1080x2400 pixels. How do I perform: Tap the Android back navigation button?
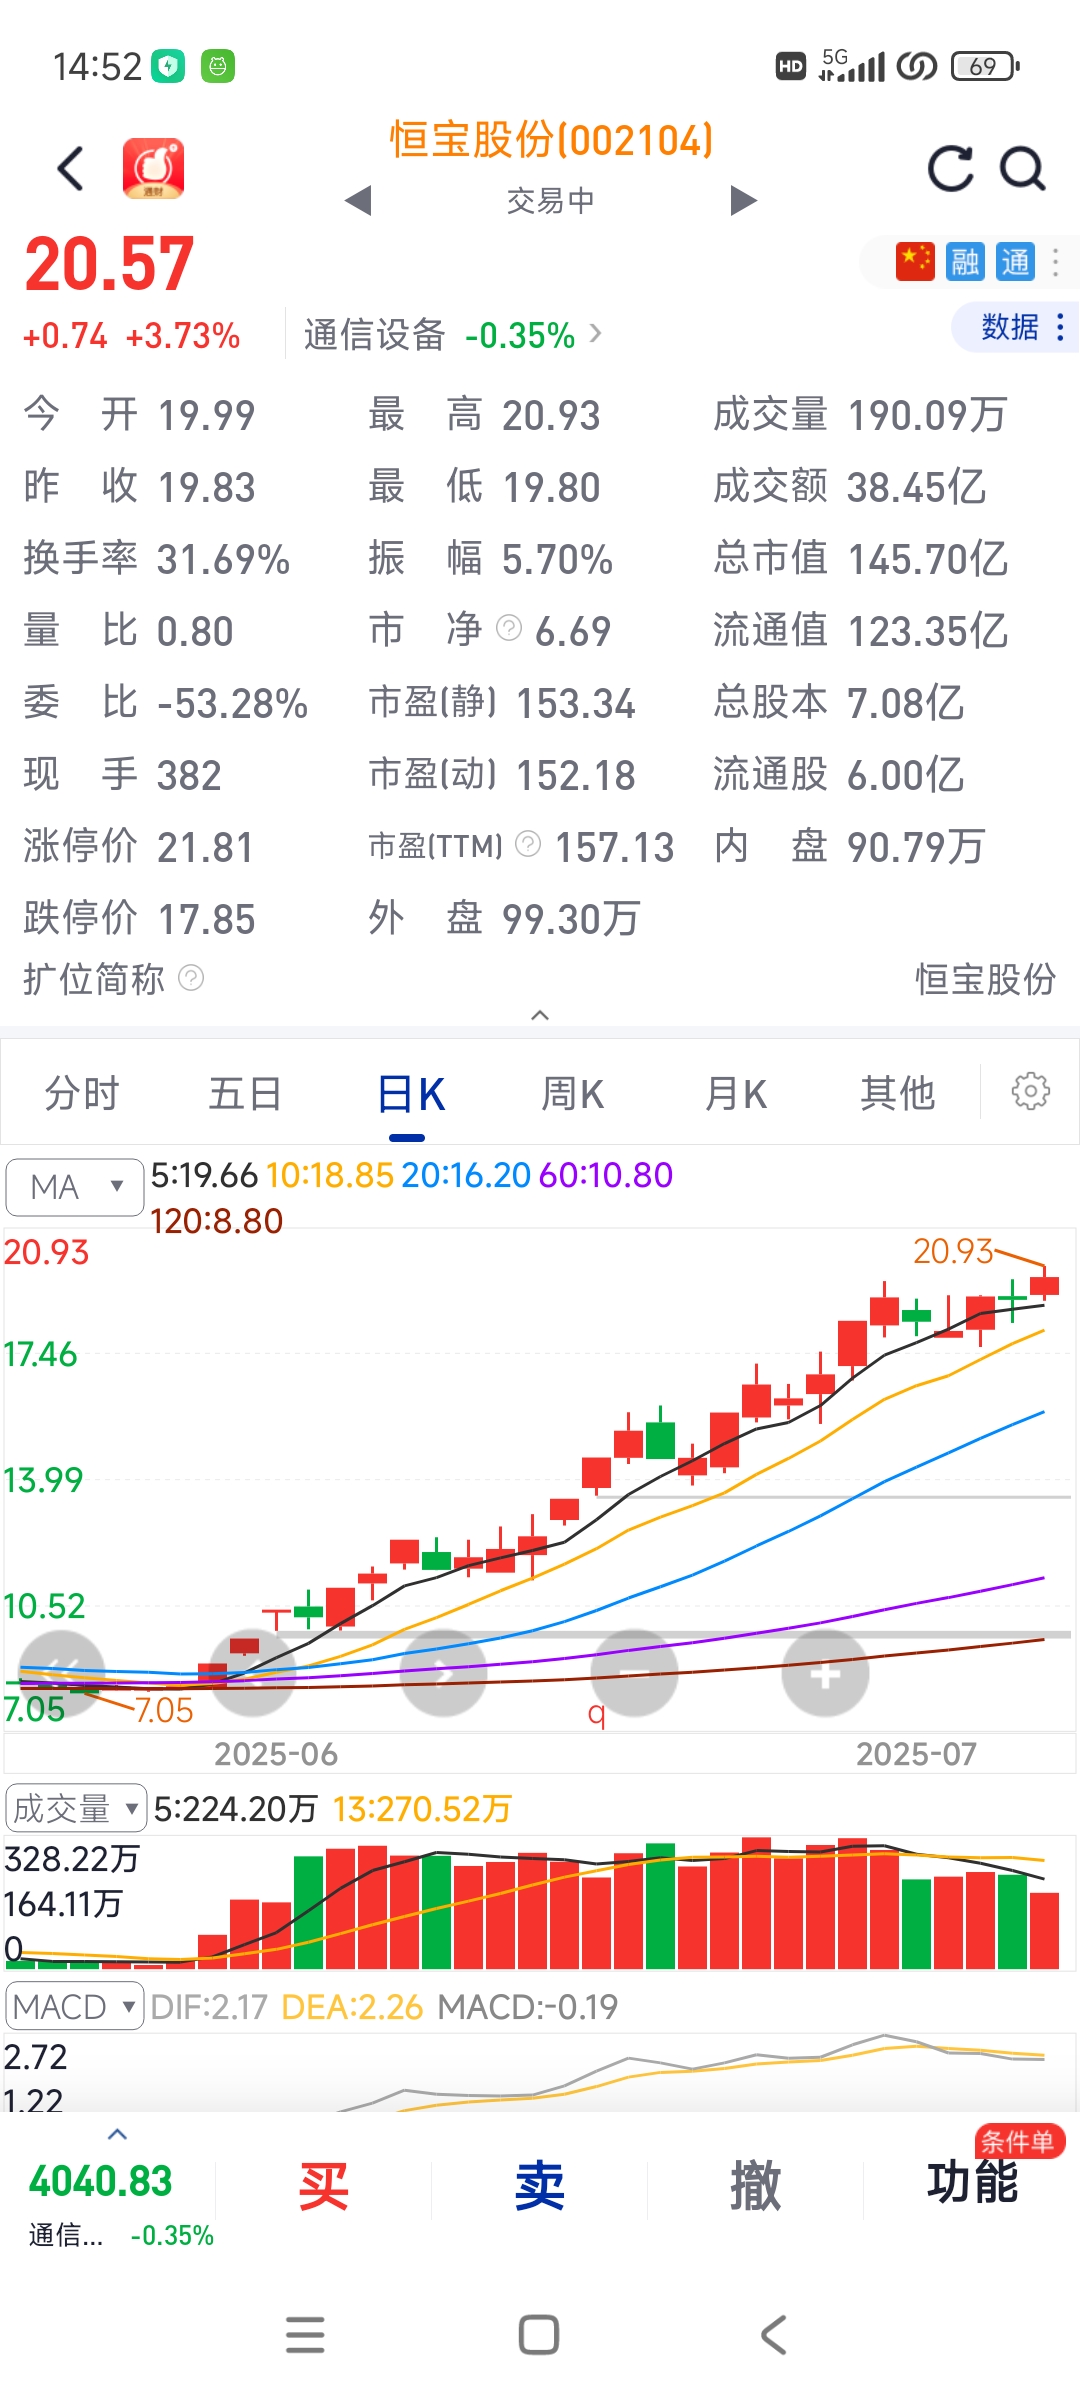pos(773,2335)
